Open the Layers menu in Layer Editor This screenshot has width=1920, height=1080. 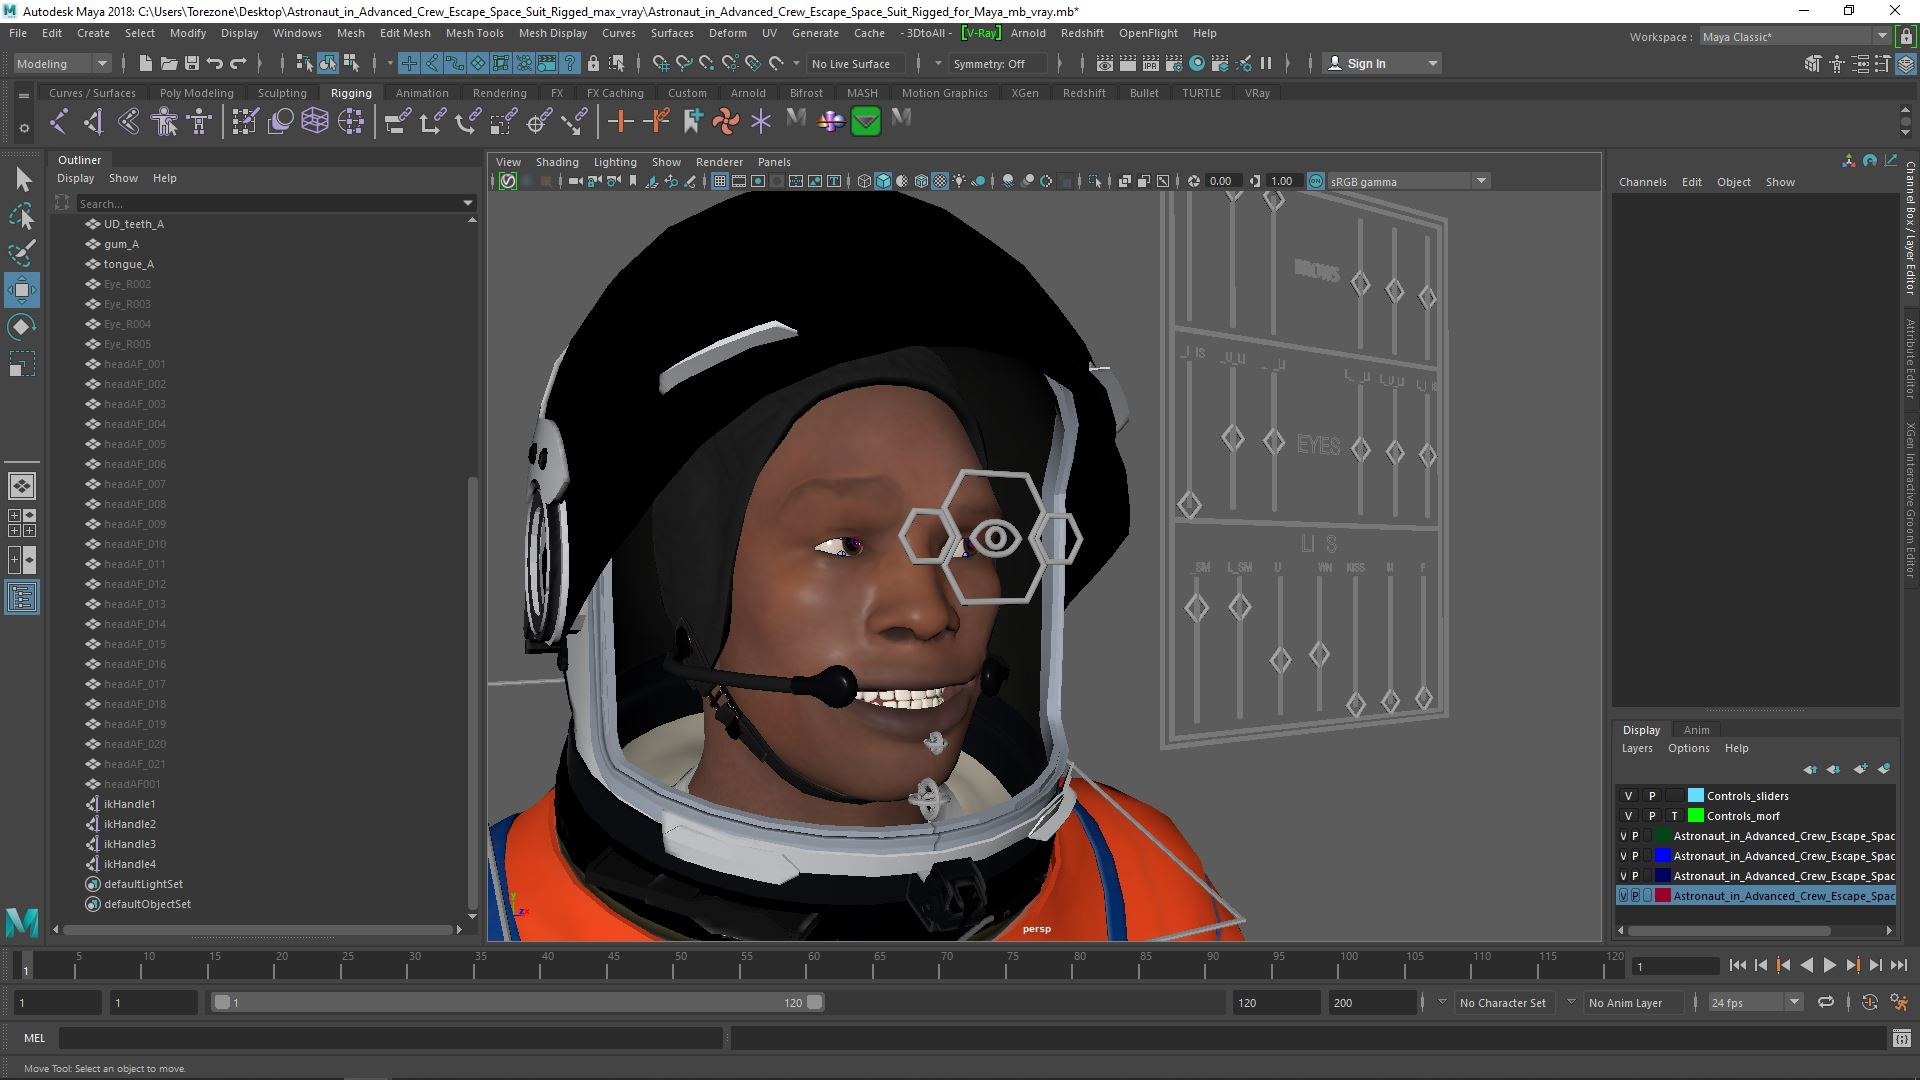click(x=1636, y=748)
